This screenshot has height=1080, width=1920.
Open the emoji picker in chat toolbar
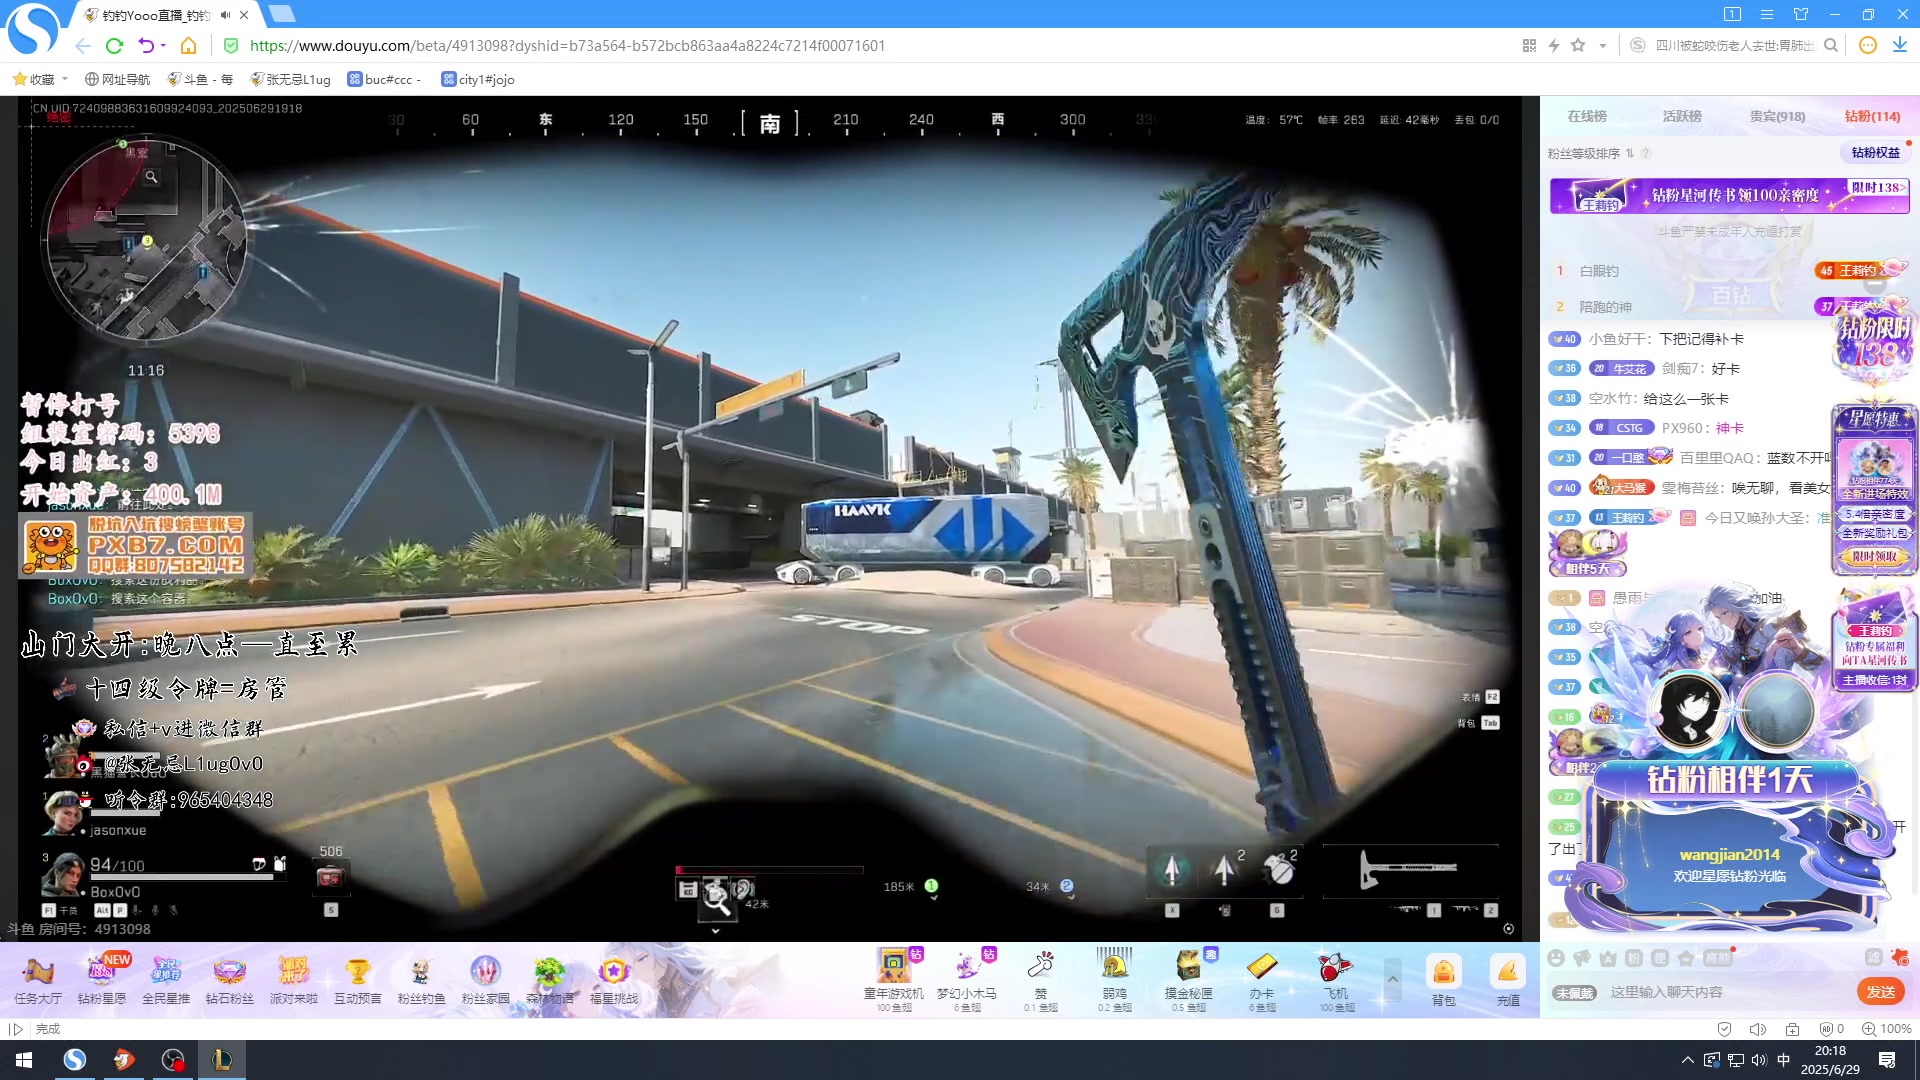click(x=1556, y=958)
